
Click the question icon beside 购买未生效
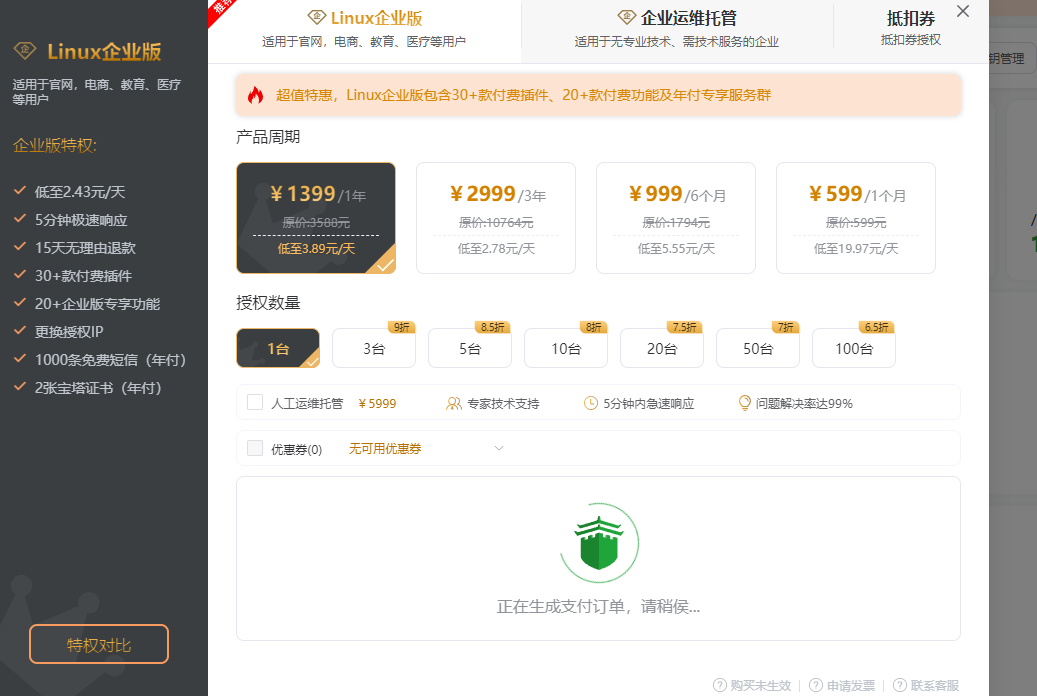(719, 685)
